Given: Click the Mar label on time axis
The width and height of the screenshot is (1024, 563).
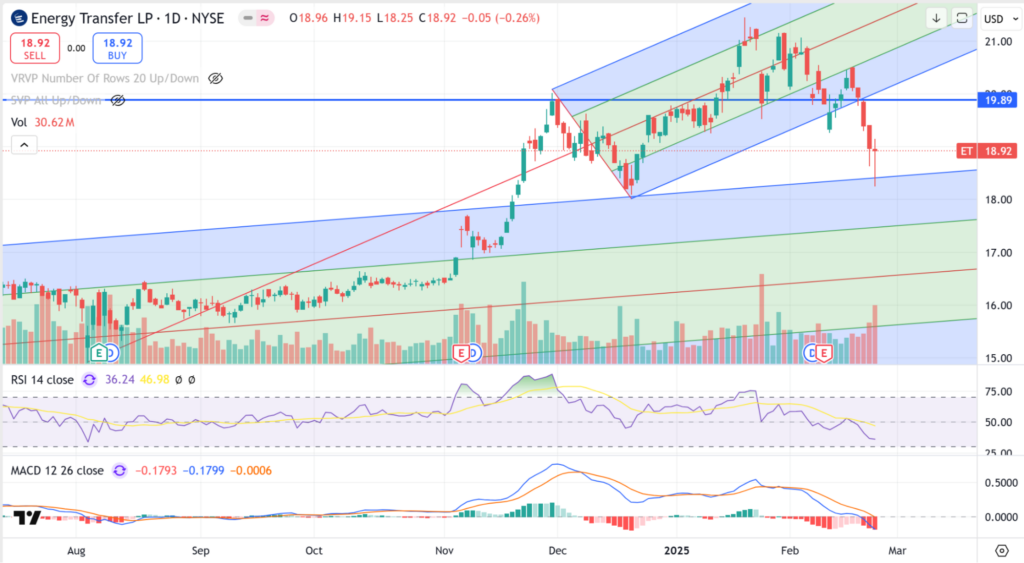Looking at the screenshot, I should (897, 551).
